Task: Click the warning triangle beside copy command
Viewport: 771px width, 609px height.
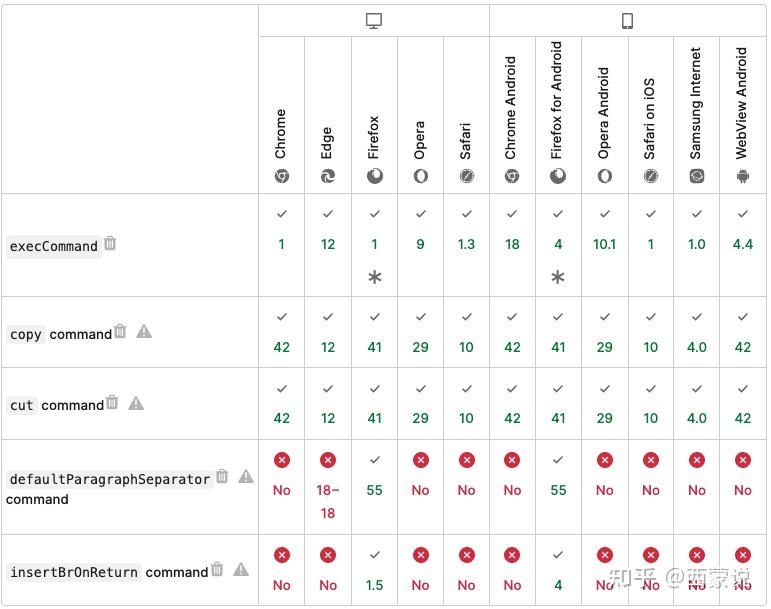Action: [144, 332]
